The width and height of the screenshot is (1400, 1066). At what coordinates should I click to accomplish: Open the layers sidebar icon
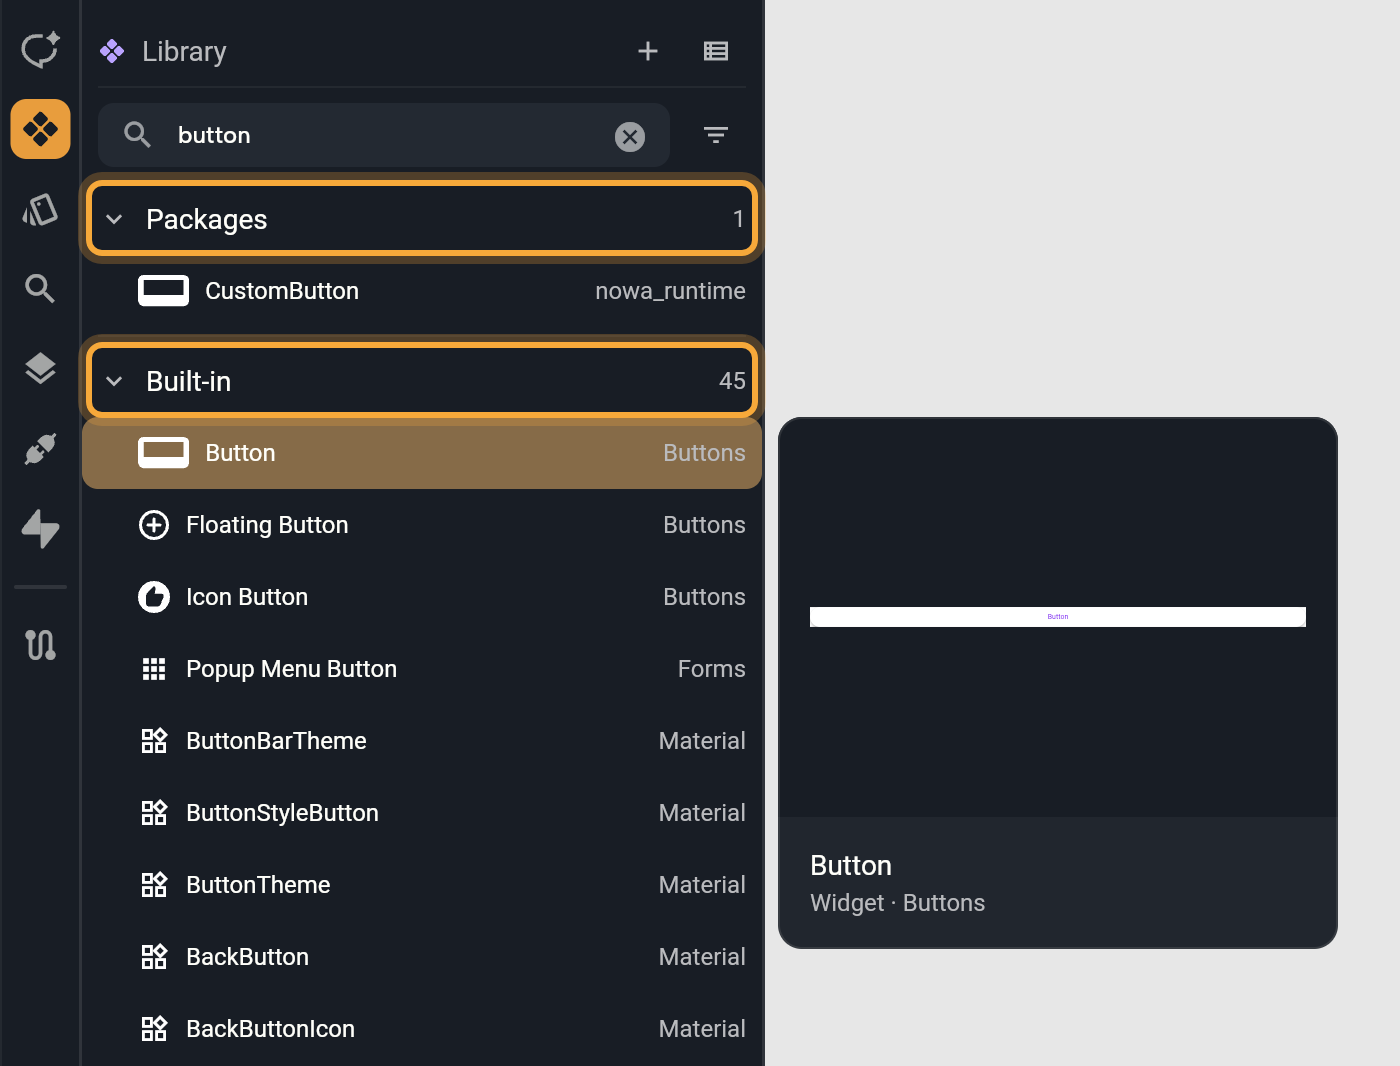(x=40, y=369)
